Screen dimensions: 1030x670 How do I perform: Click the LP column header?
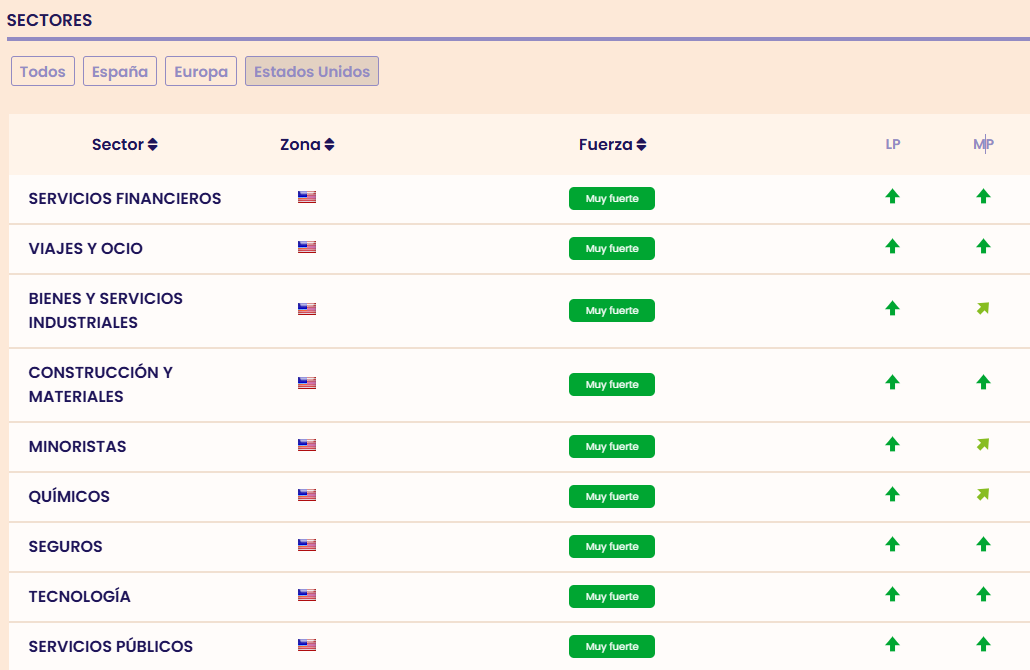[892, 144]
